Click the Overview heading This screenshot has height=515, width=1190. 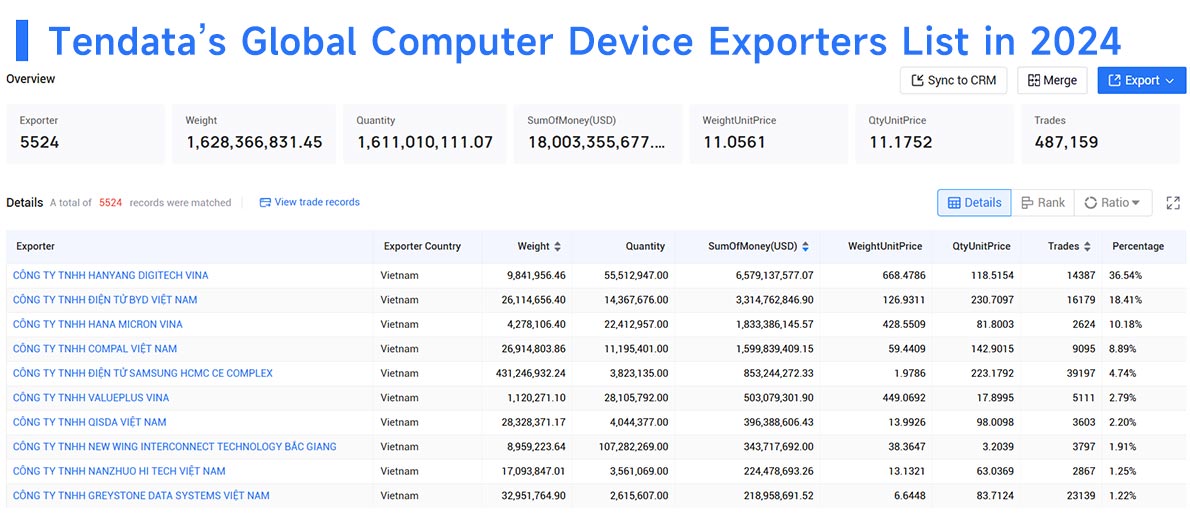point(30,79)
